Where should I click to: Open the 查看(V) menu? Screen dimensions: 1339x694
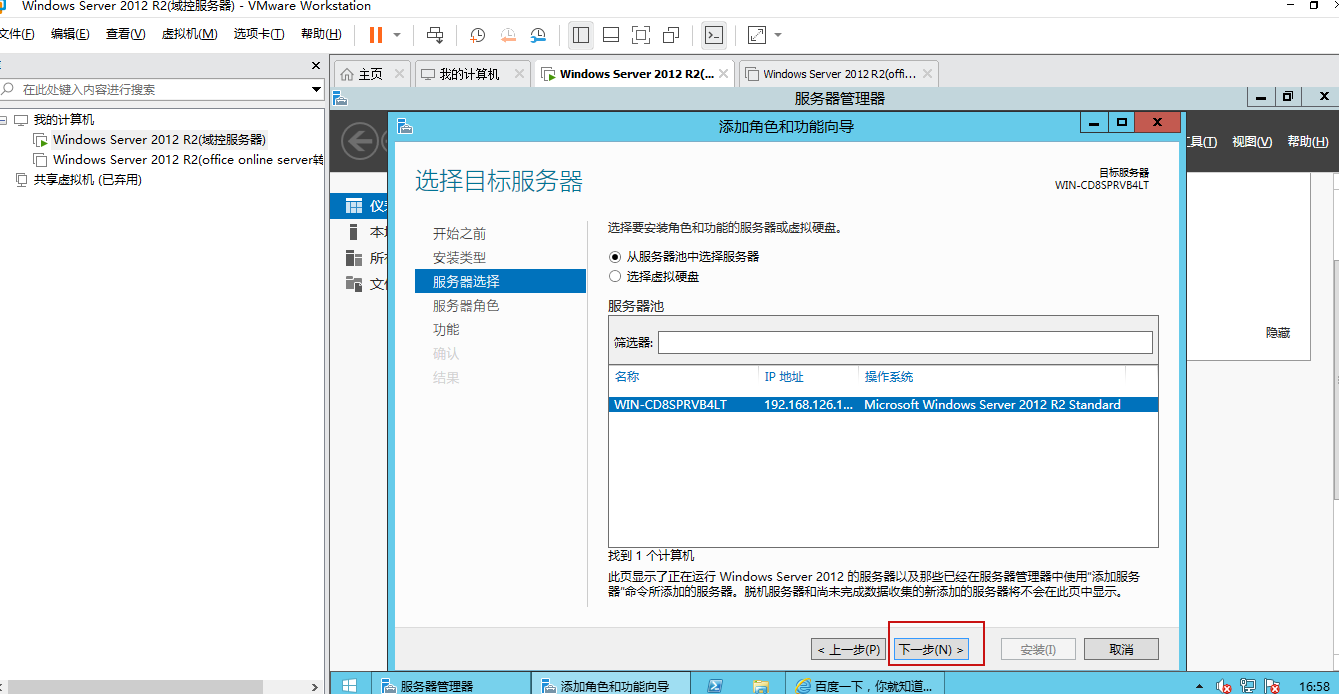coord(125,34)
